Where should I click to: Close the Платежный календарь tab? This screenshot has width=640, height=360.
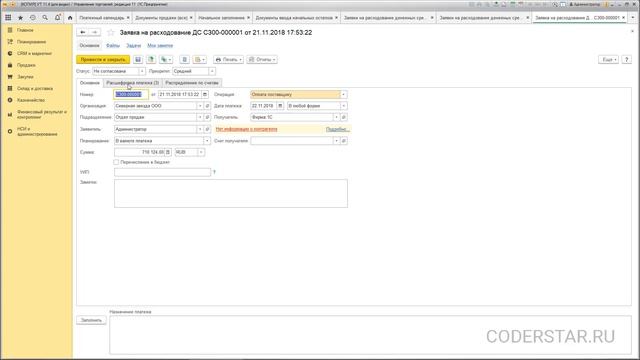pyautogui.click(x=128, y=18)
